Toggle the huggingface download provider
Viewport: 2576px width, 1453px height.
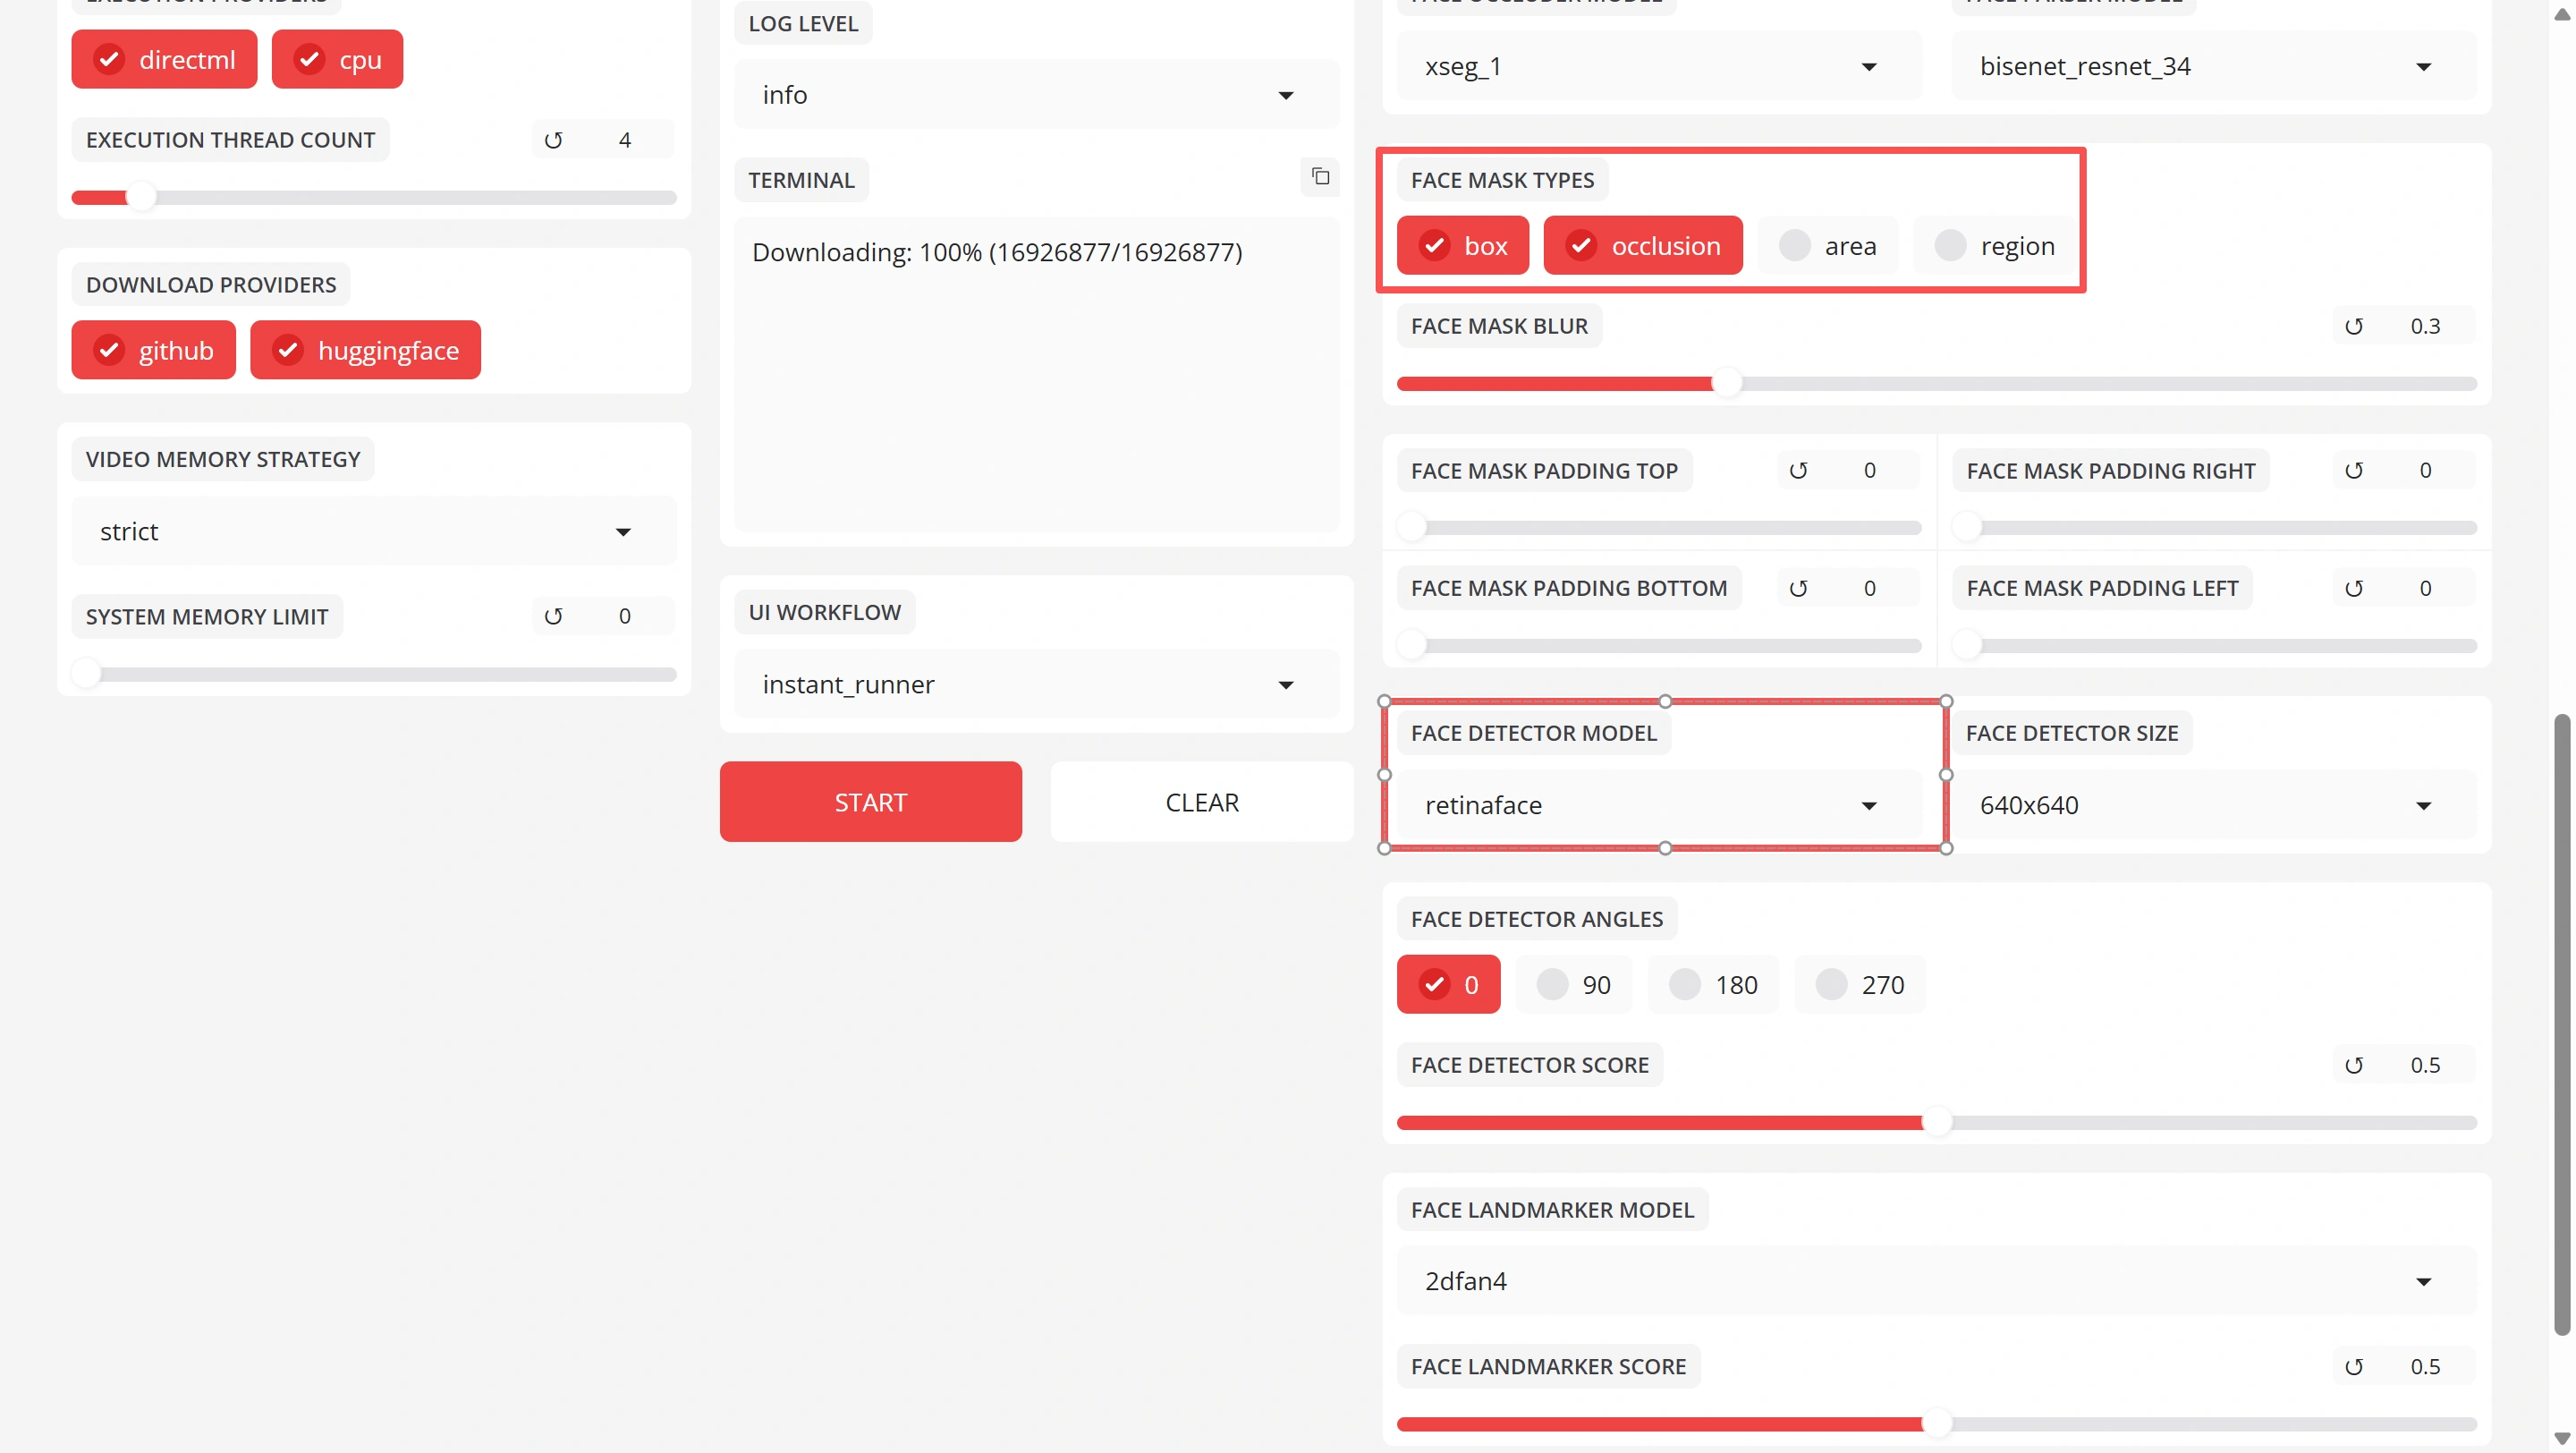(365, 350)
